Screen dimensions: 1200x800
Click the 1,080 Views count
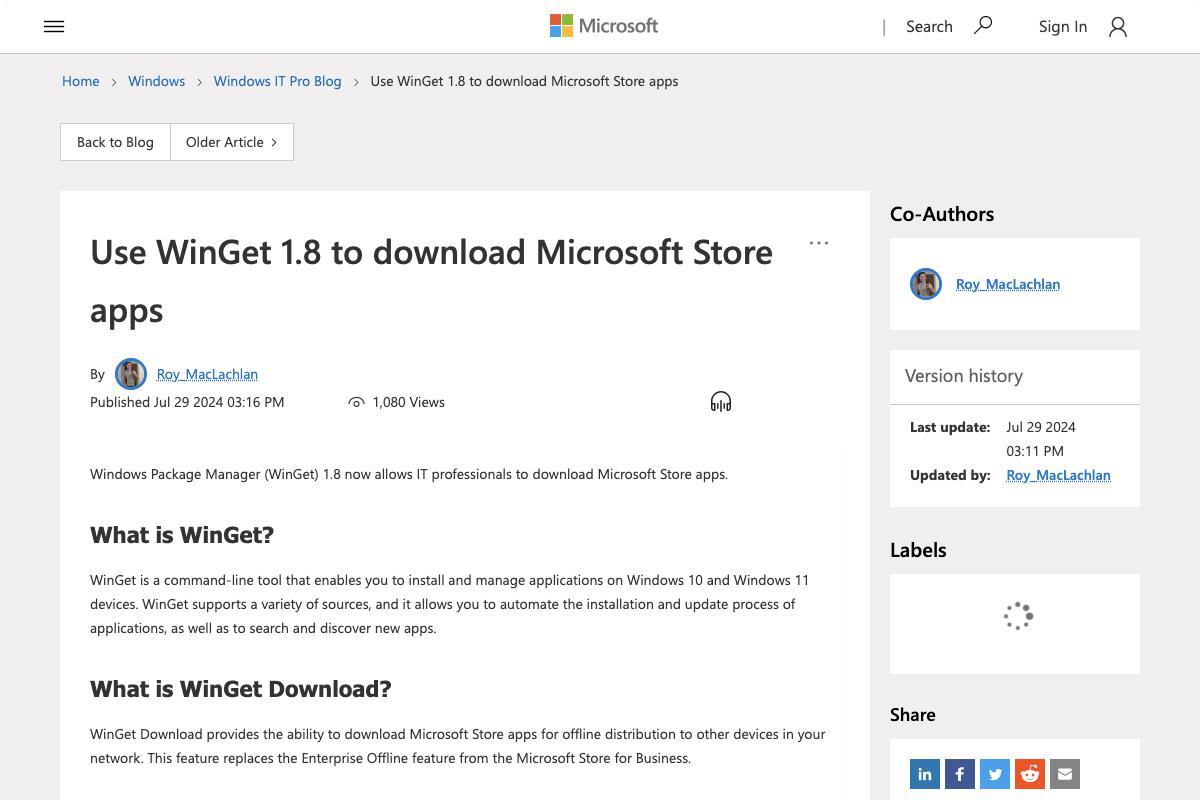pyautogui.click(x=408, y=402)
